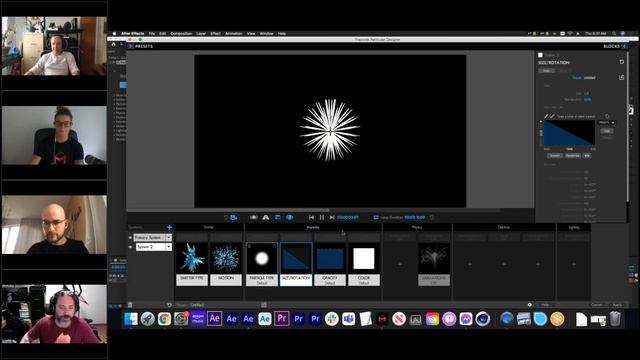
Task: Select the Opacity block
Action: [x=330, y=264]
